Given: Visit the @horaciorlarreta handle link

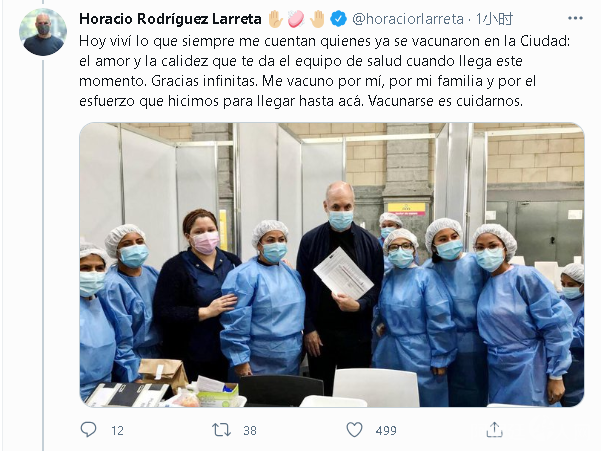Looking at the screenshot, I should 407,19.
